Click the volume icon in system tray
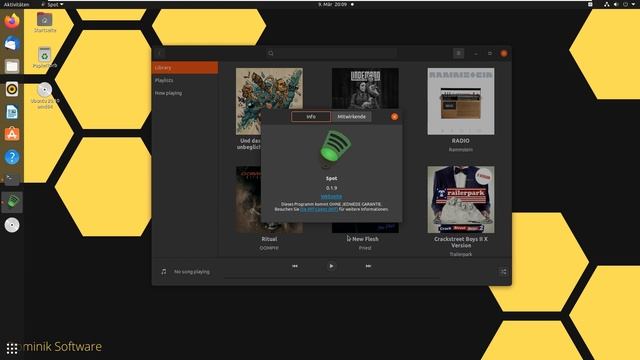The image size is (640, 360). point(616,4)
